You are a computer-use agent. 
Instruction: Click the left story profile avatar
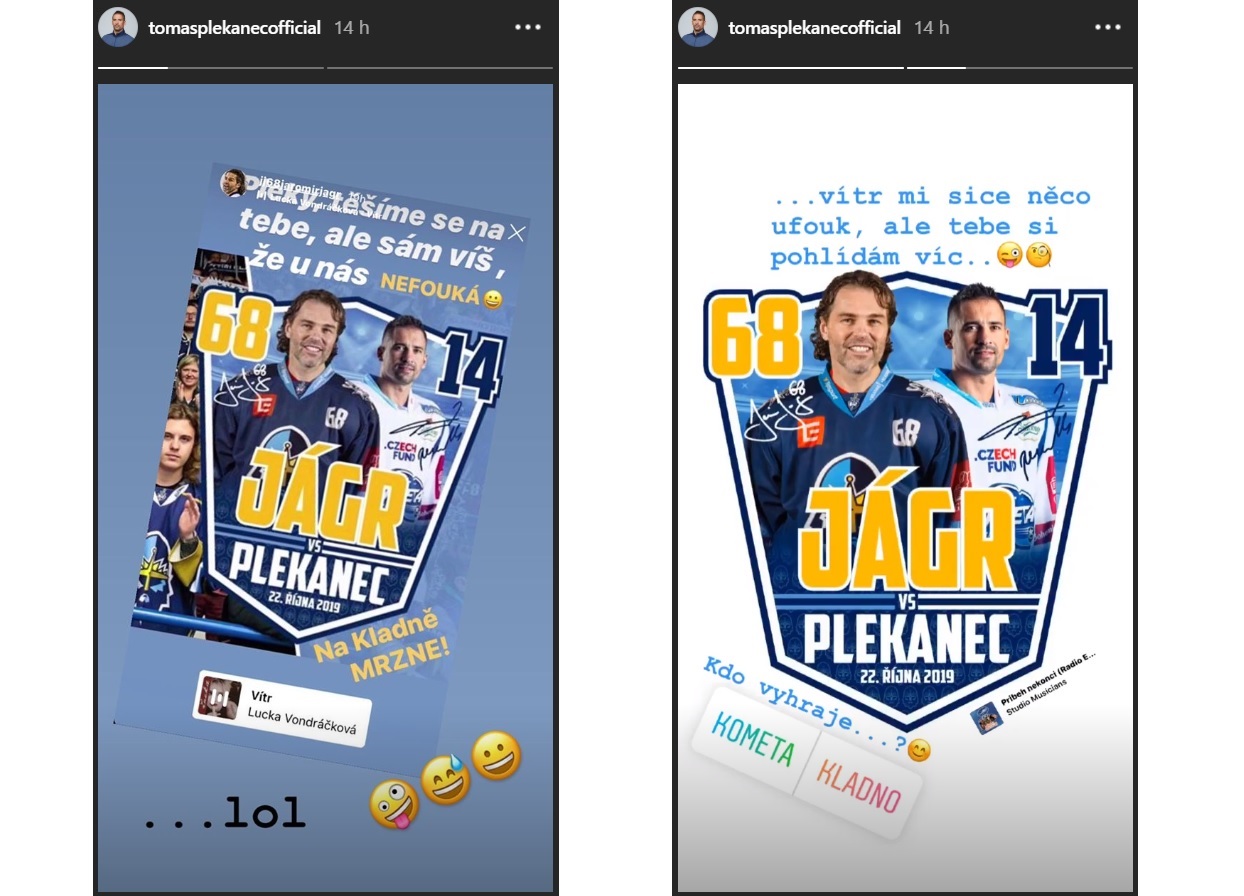[x=118, y=28]
